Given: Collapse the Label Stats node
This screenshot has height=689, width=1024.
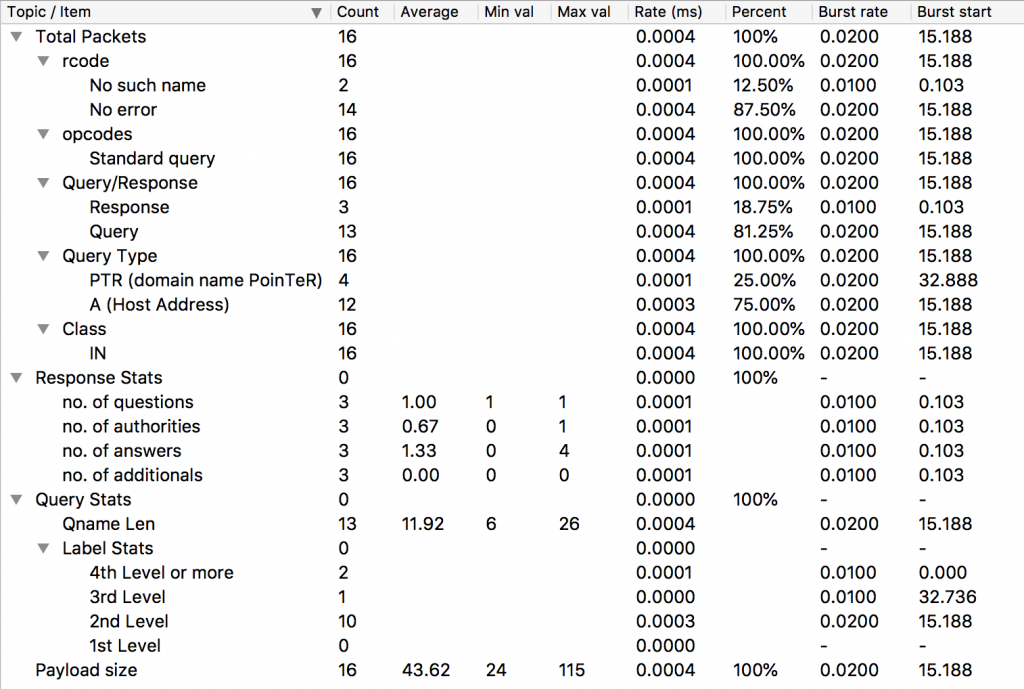Looking at the screenshot, I should 44,549.
